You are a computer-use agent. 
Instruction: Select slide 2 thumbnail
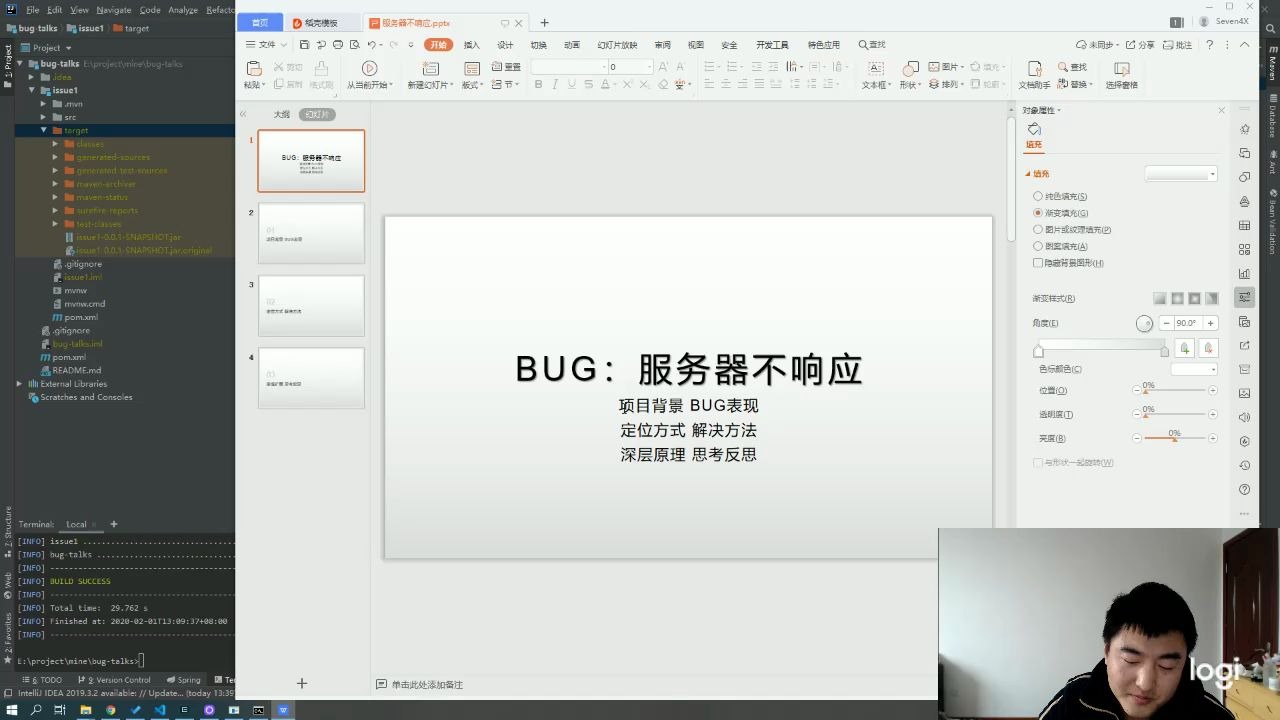click(x=311, y=233)
